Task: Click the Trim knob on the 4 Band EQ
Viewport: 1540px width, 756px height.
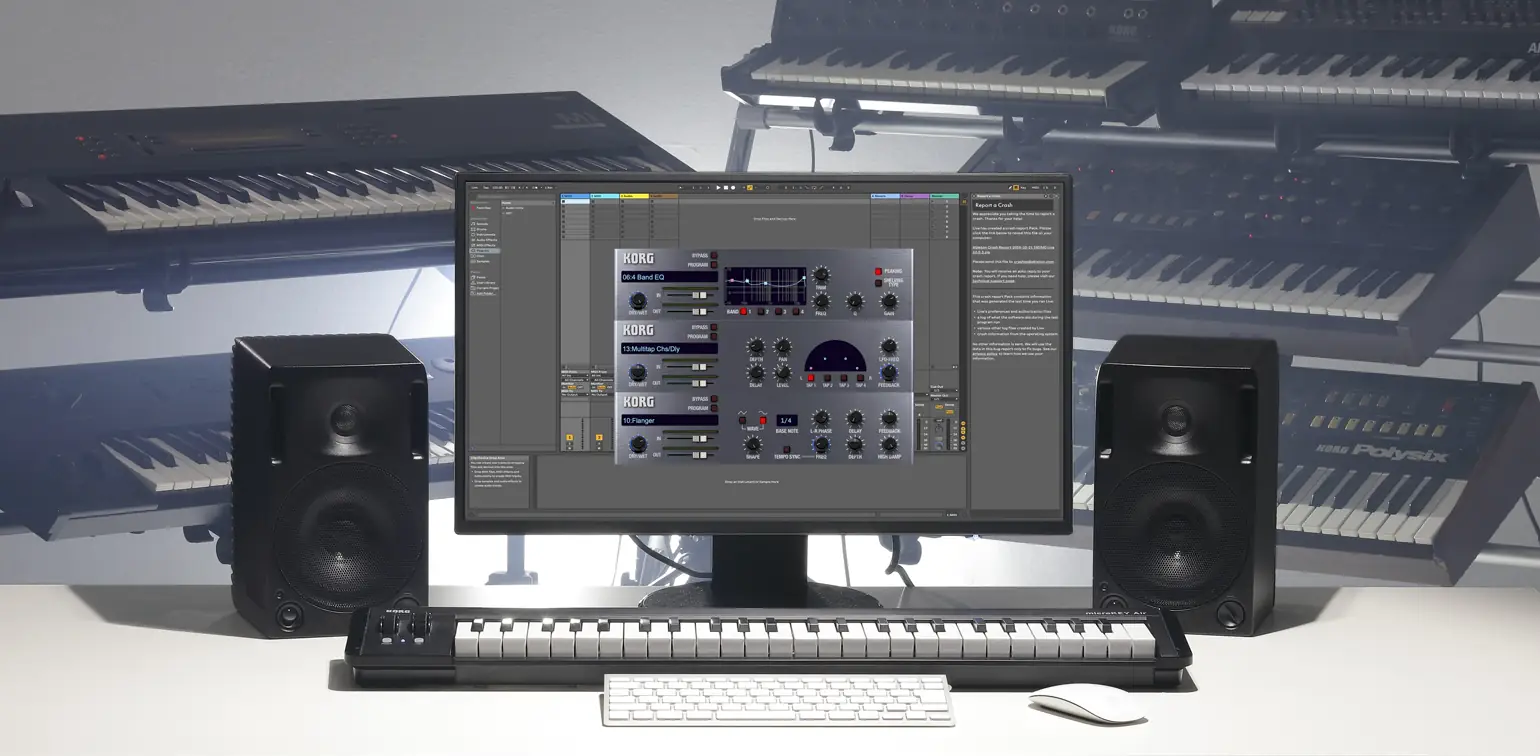Action: [821, 274]
